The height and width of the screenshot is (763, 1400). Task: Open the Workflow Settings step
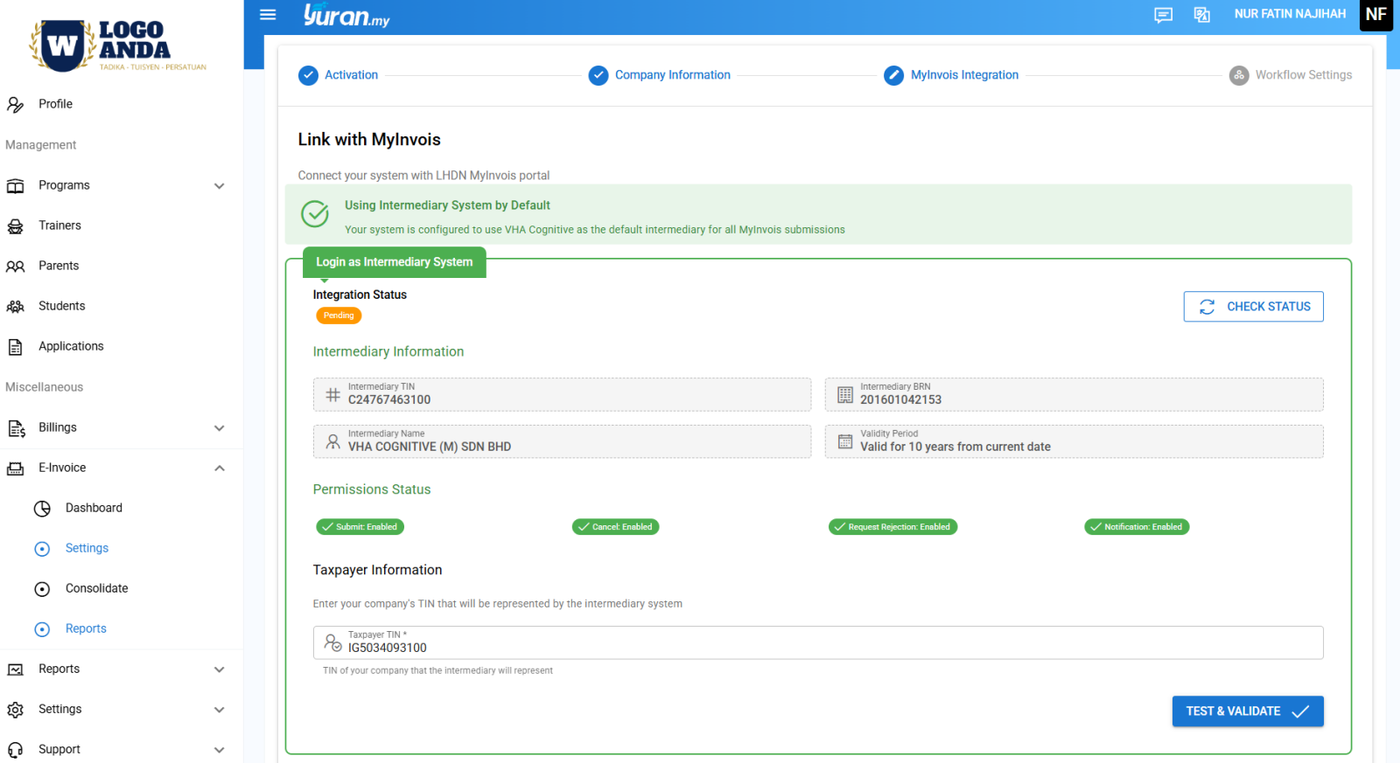tap(1290, 75)
